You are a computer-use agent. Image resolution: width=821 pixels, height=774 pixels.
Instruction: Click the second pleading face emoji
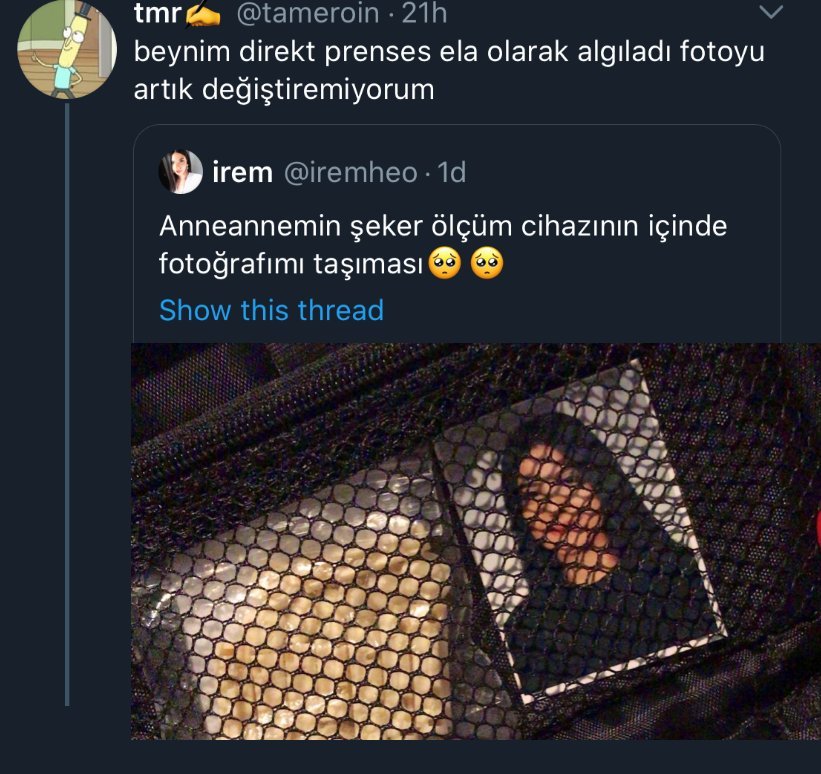[488, 265]
